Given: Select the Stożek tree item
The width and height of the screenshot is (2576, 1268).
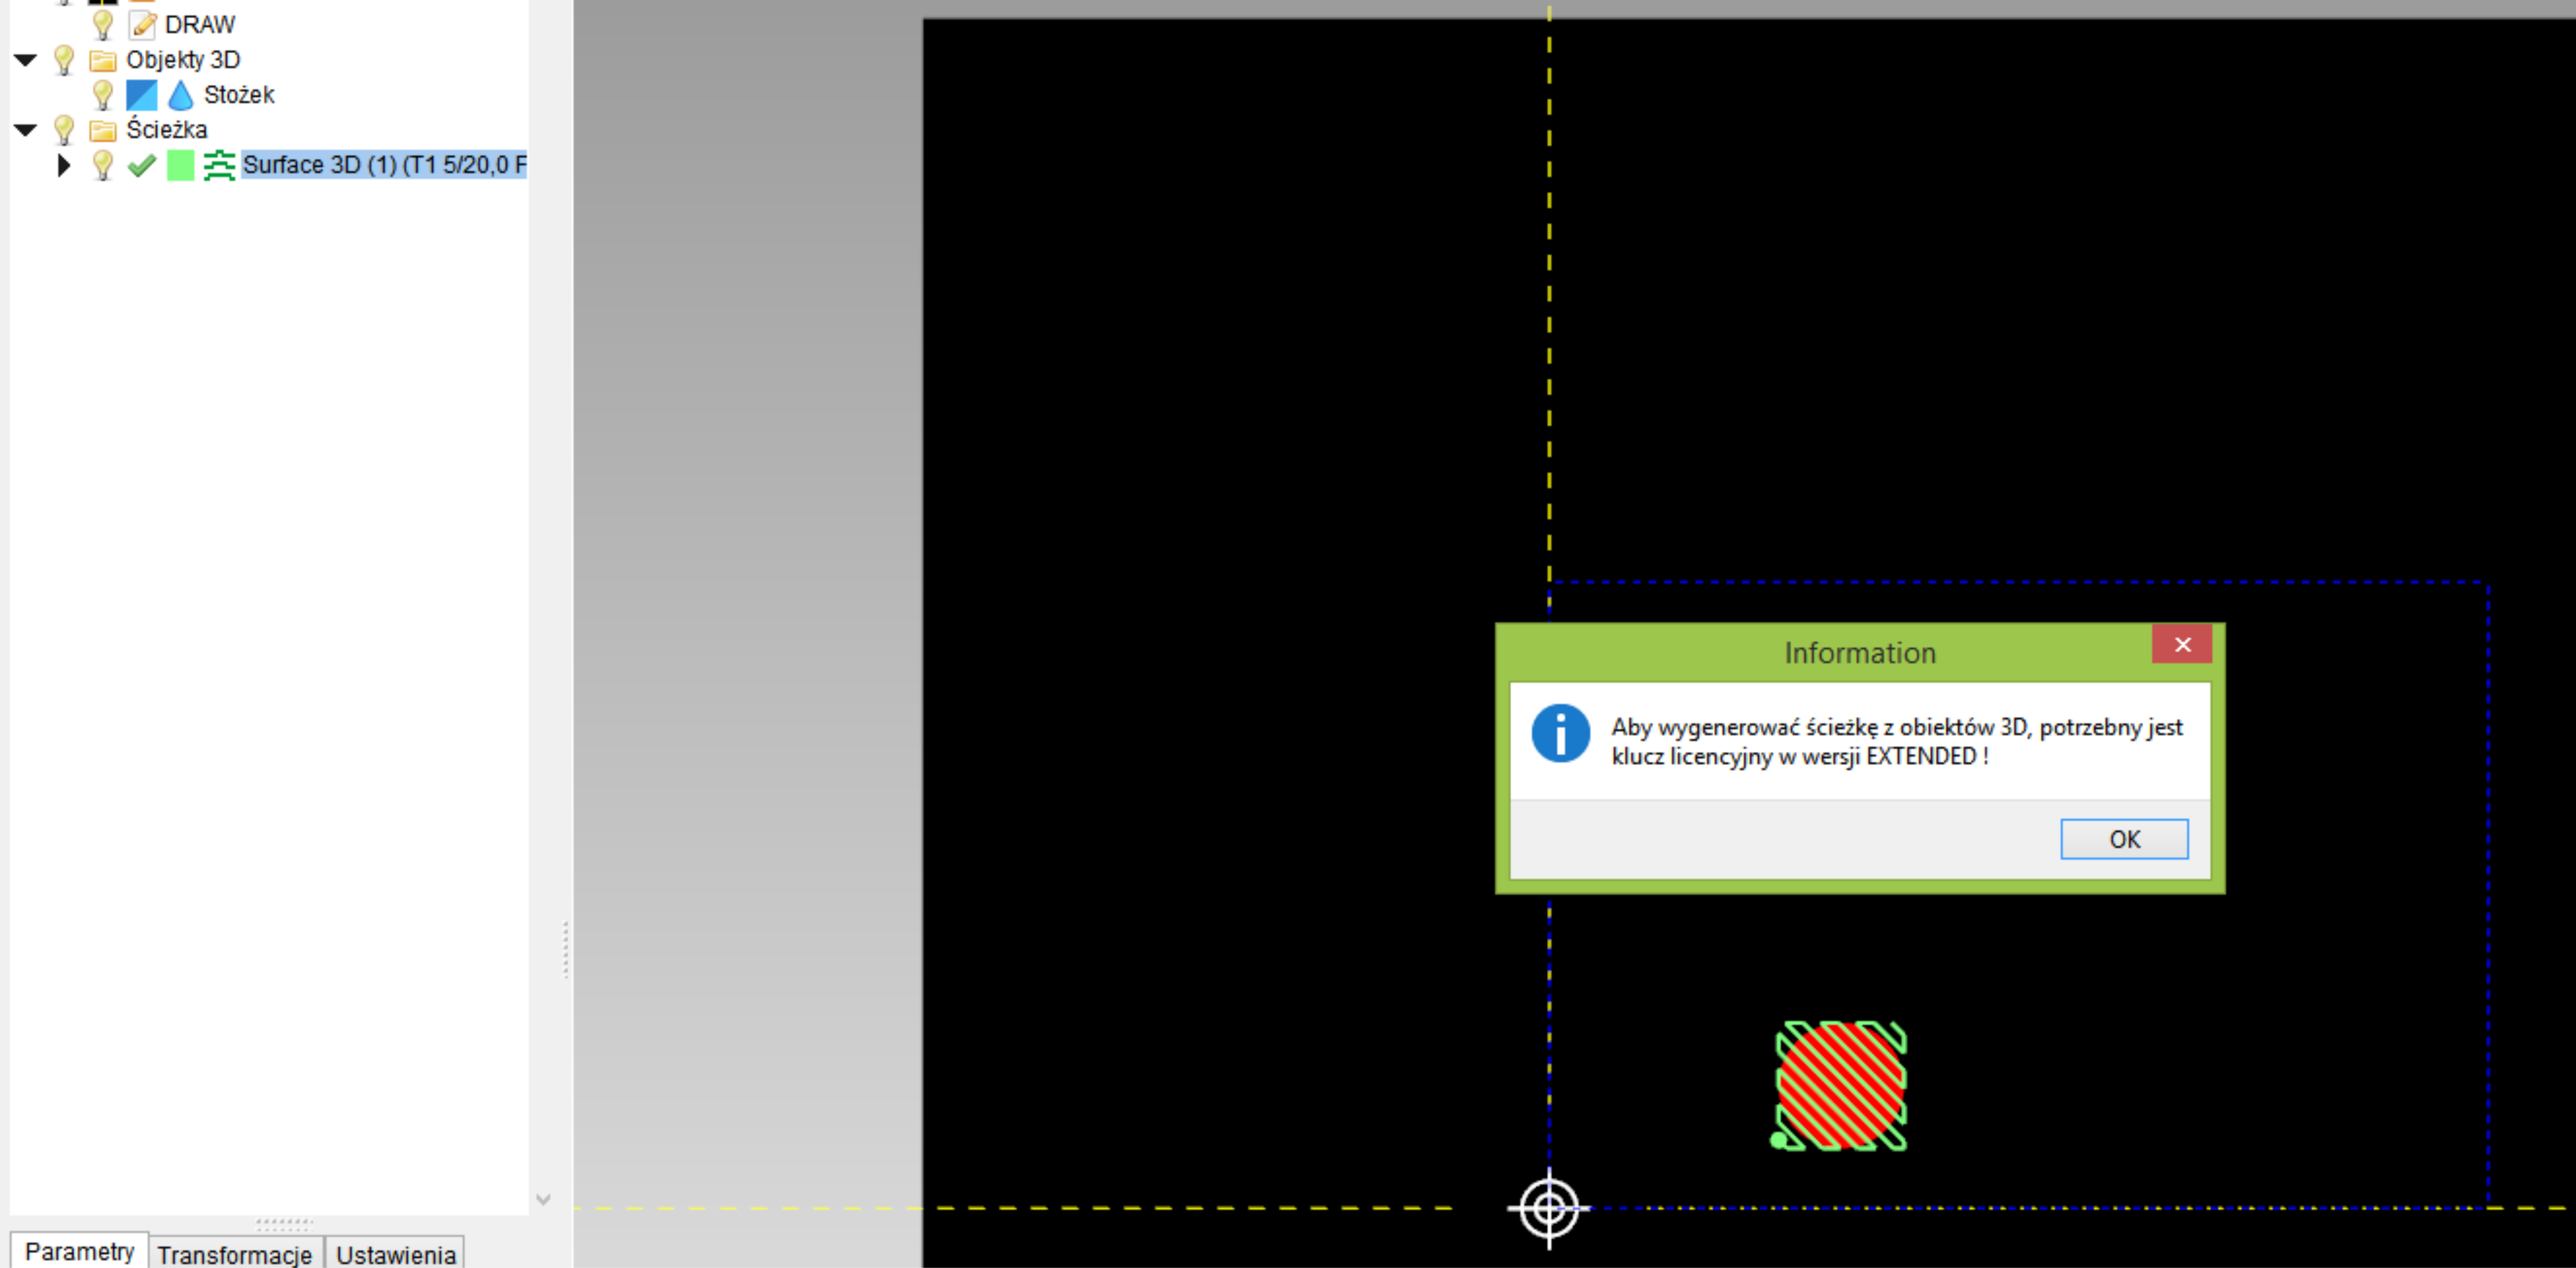Looking at the screenshot, I should (x=239, y=95).
